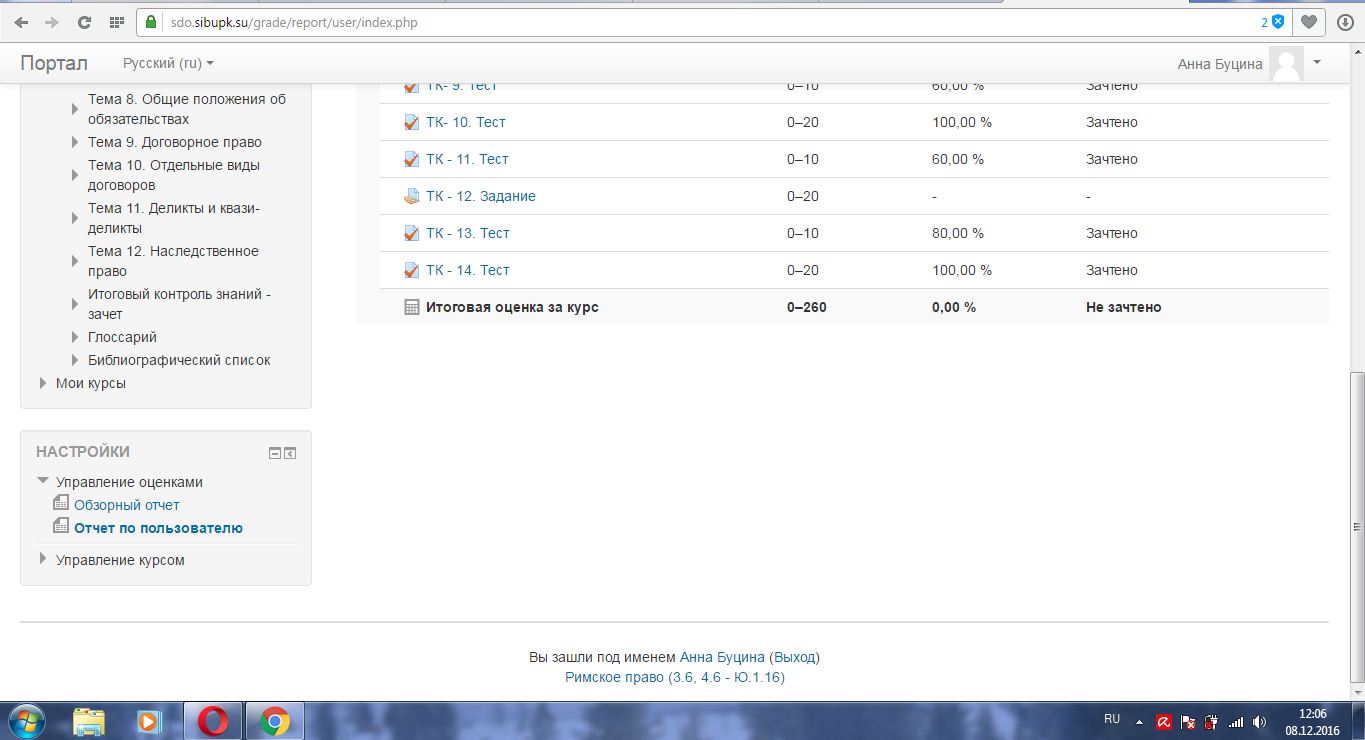Click the browser reload page icon
The width and height of the screenshot is (1365, 740).
[x=84, y=22]
